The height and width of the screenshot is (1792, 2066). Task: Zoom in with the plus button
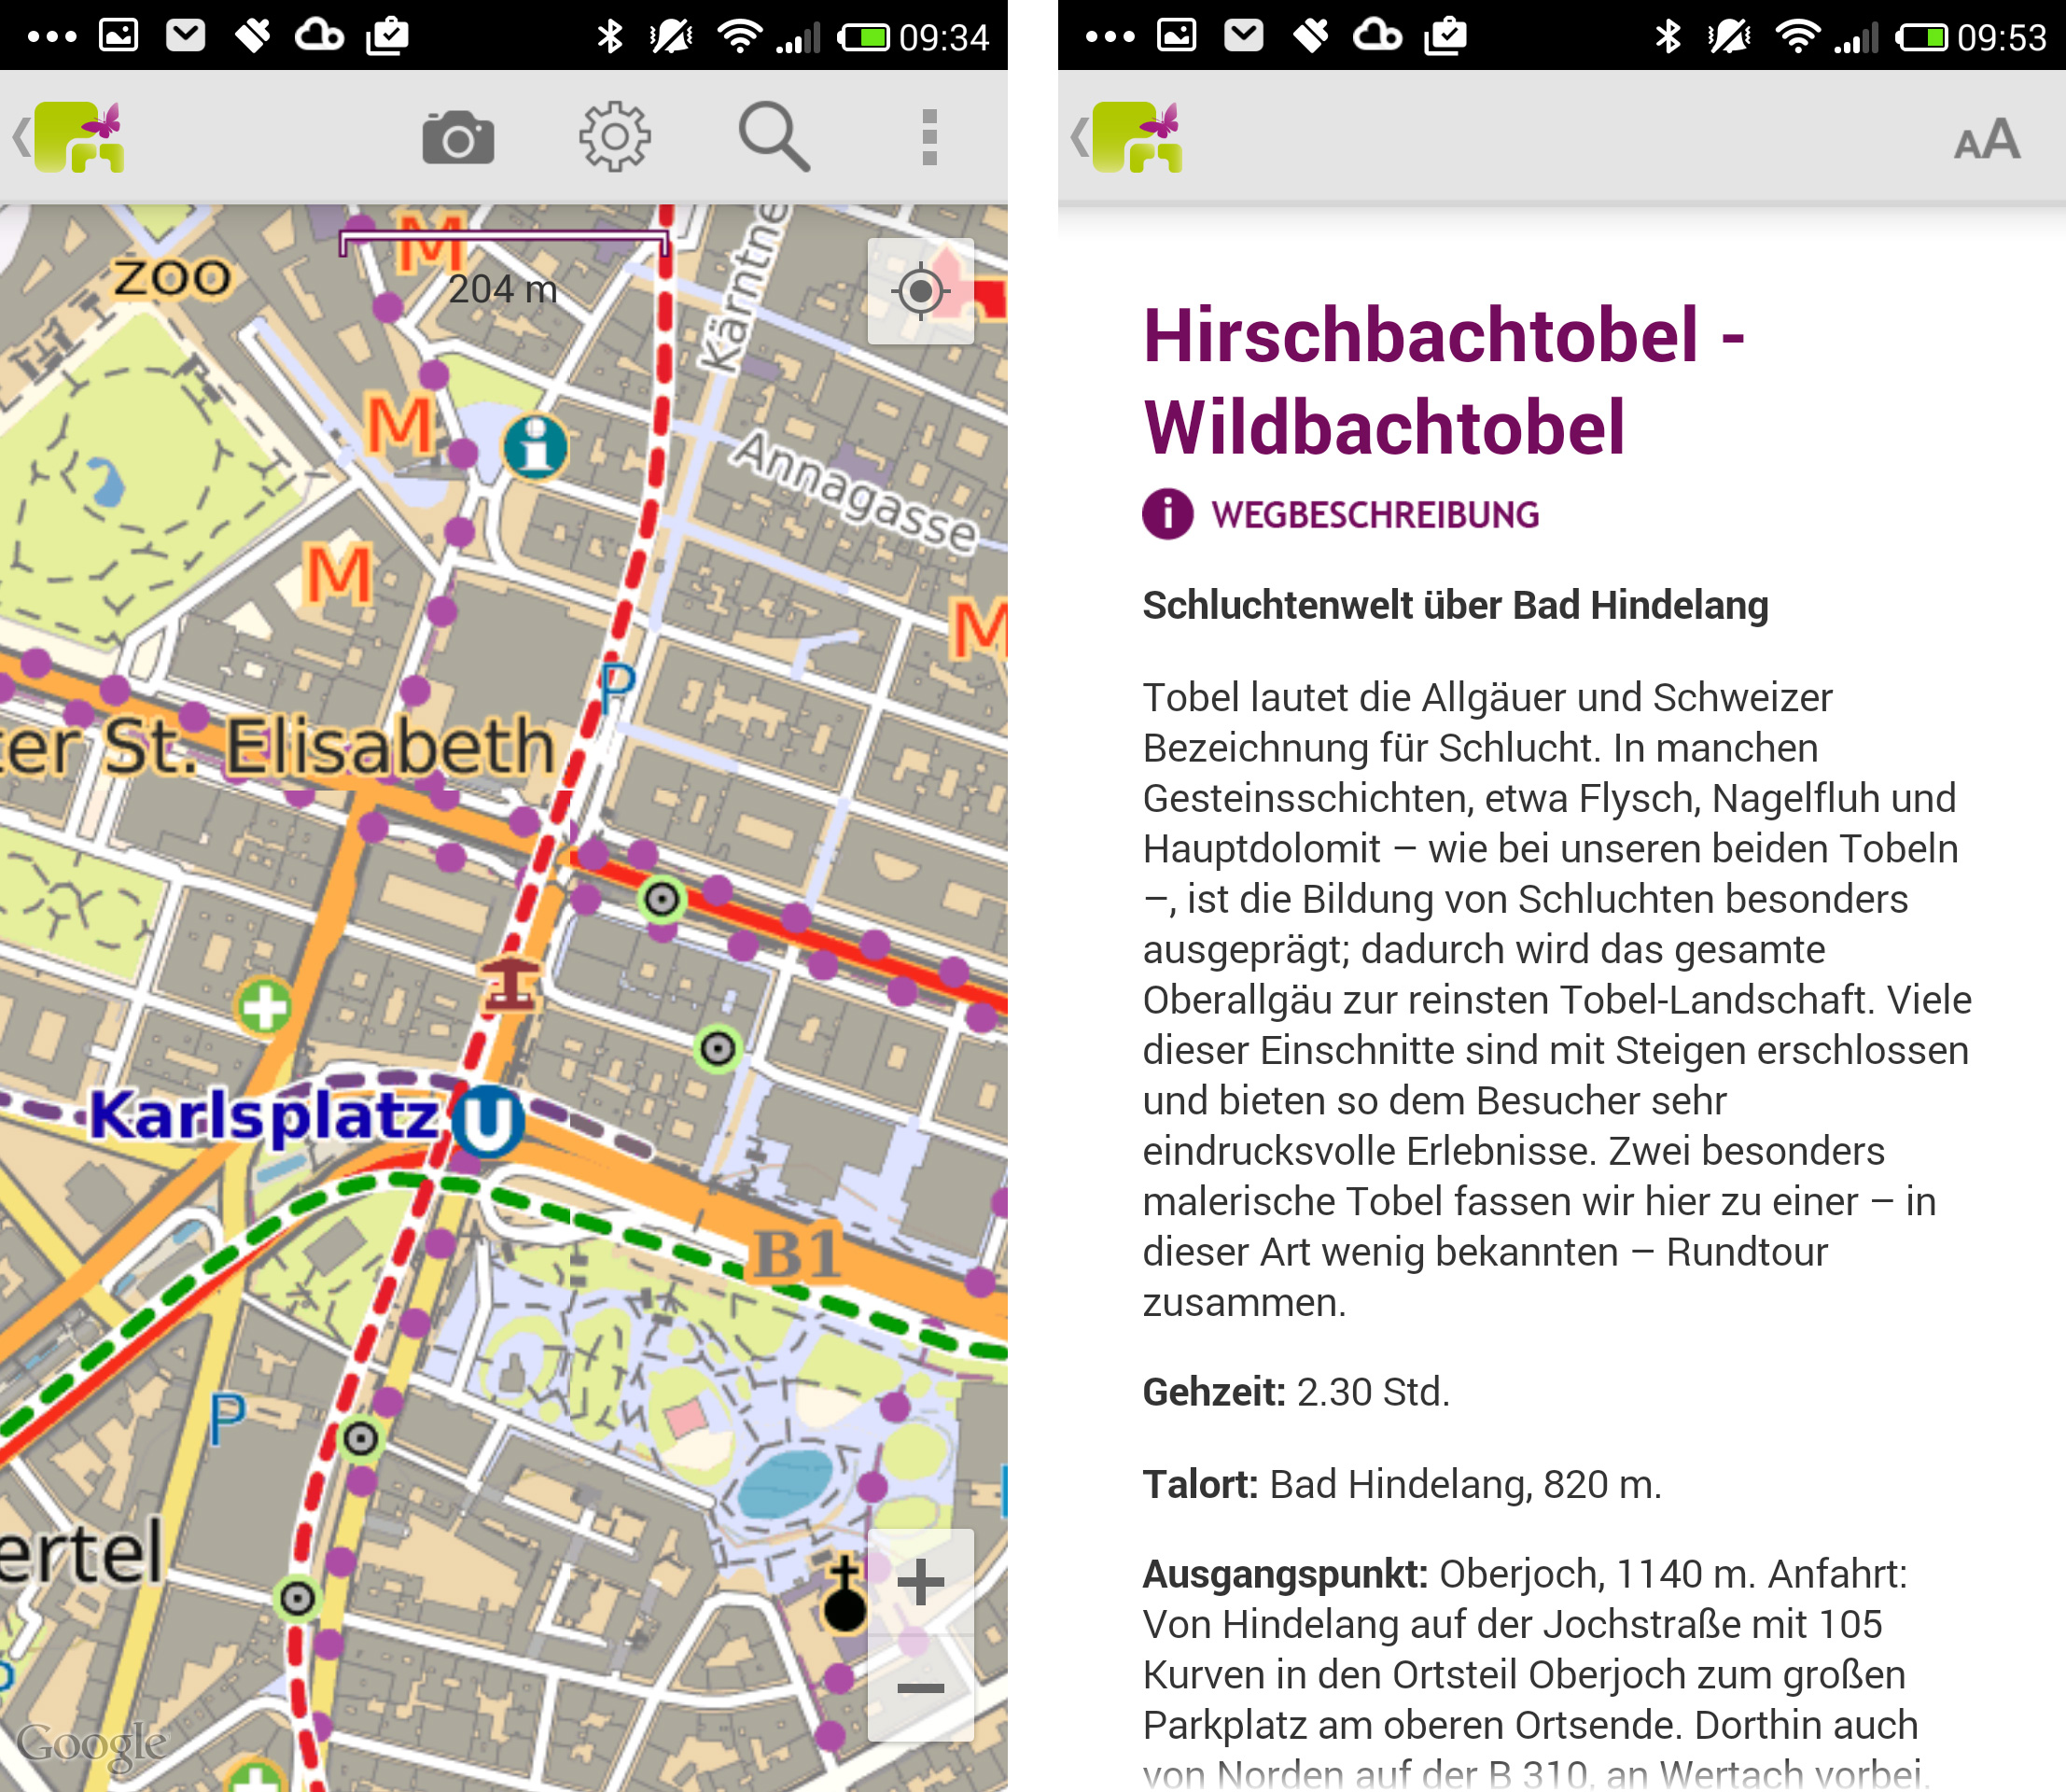click(920, 1582)
